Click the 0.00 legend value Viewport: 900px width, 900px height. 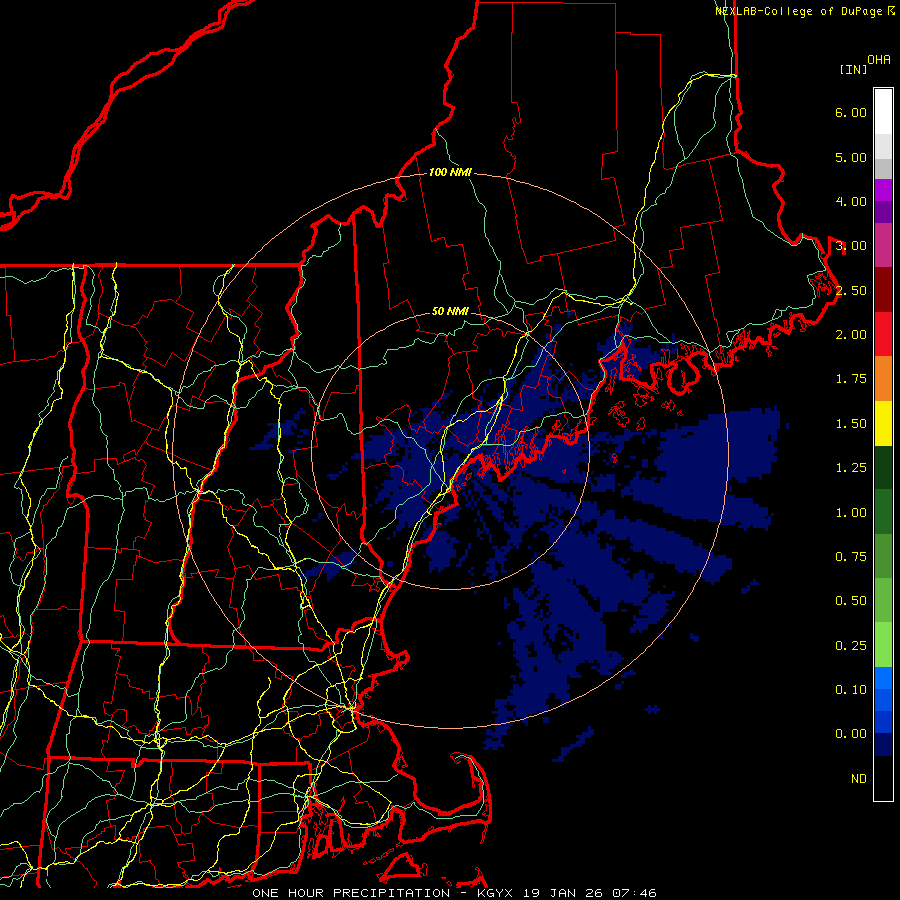[x=851, y=734]
